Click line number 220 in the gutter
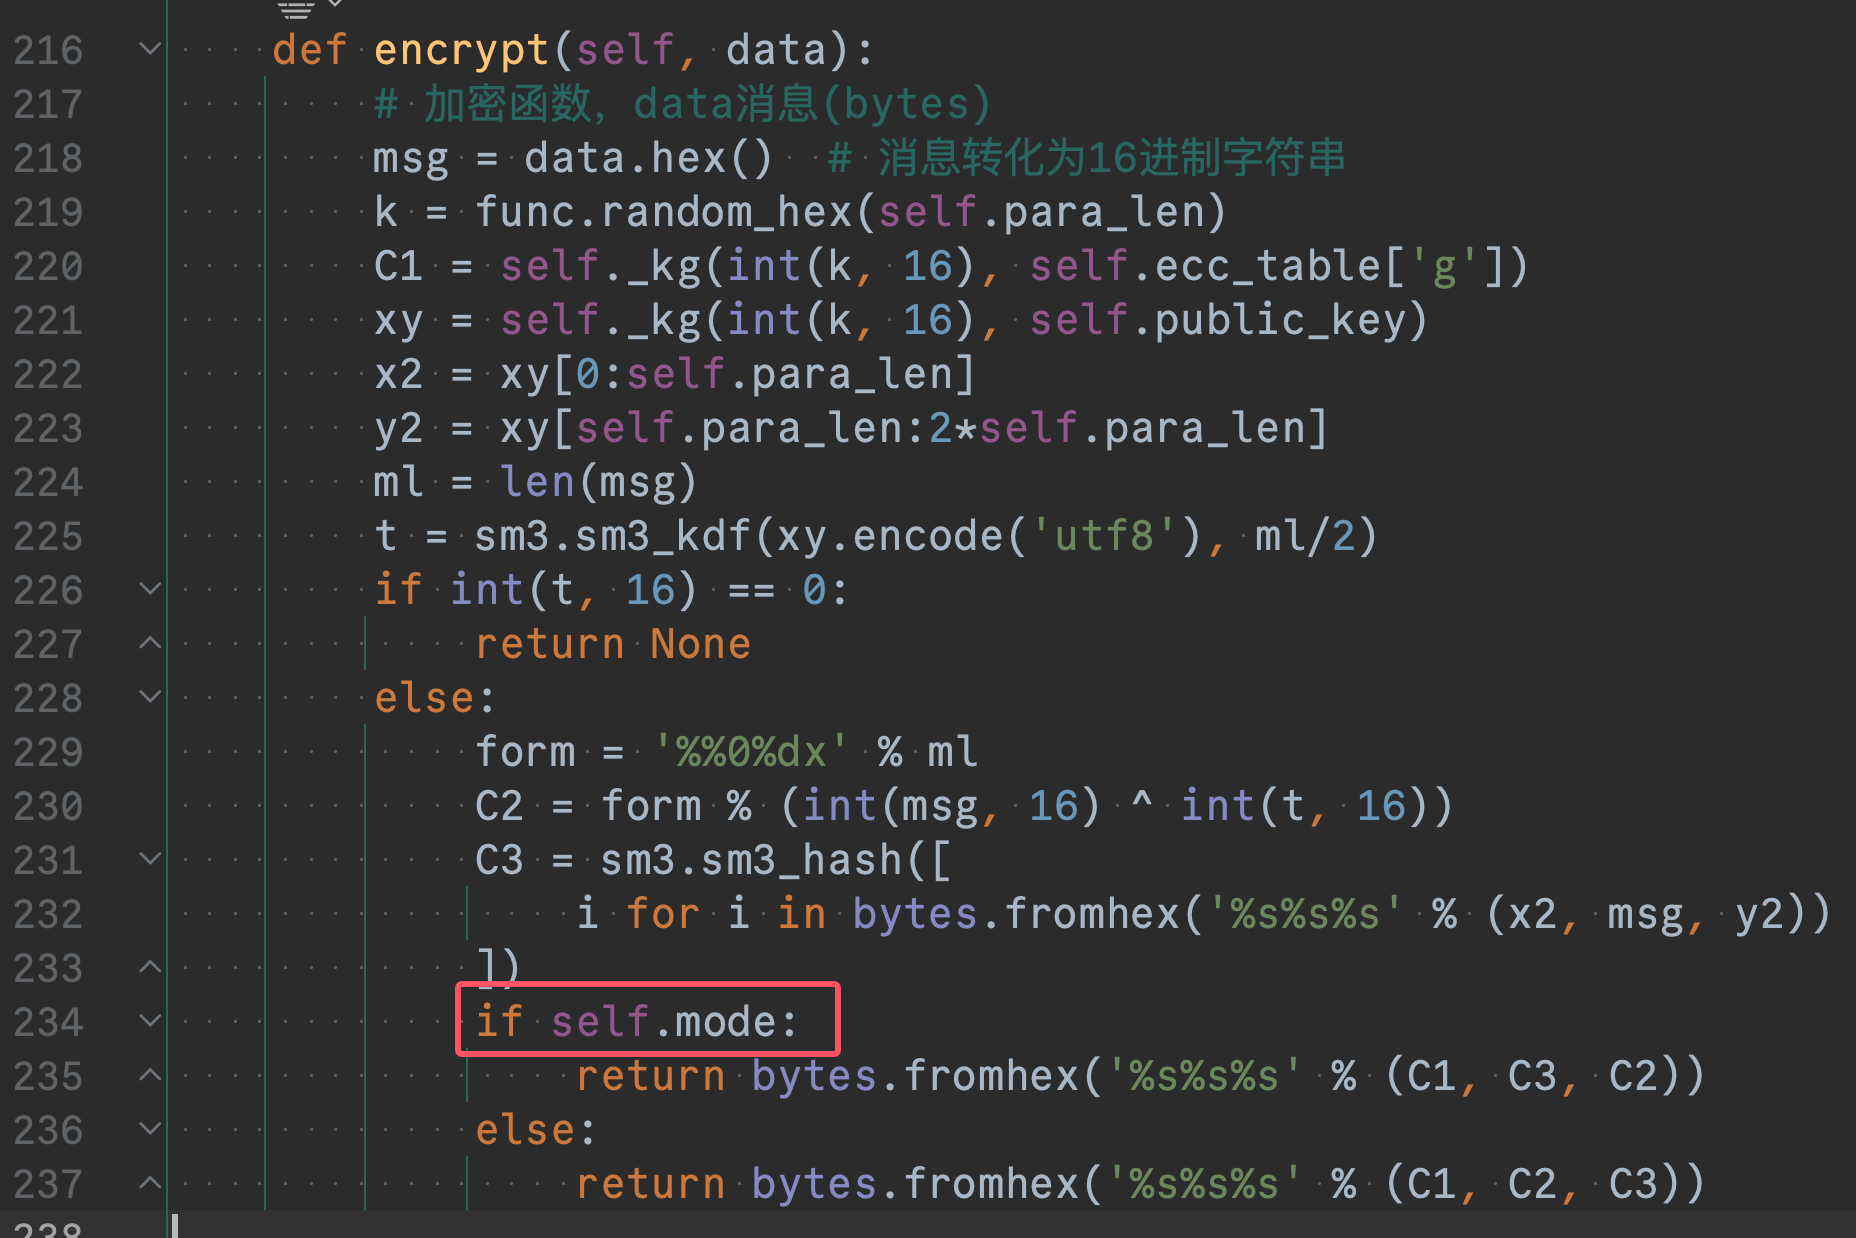This screenshot has height=1238, width=1856. [x=48, y=267]
